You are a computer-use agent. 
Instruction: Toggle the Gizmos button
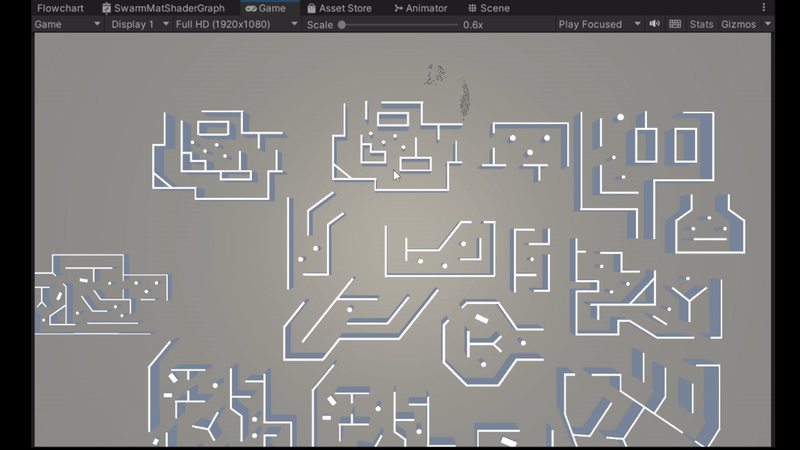738,24
